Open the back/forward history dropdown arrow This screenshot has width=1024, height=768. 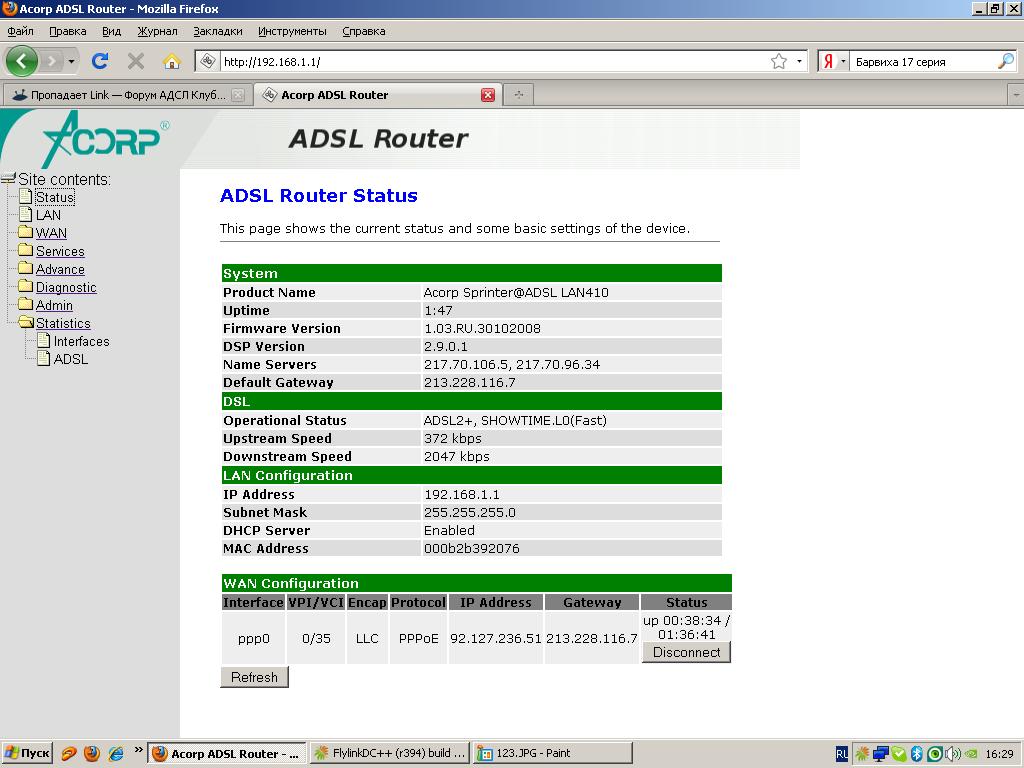71,61
